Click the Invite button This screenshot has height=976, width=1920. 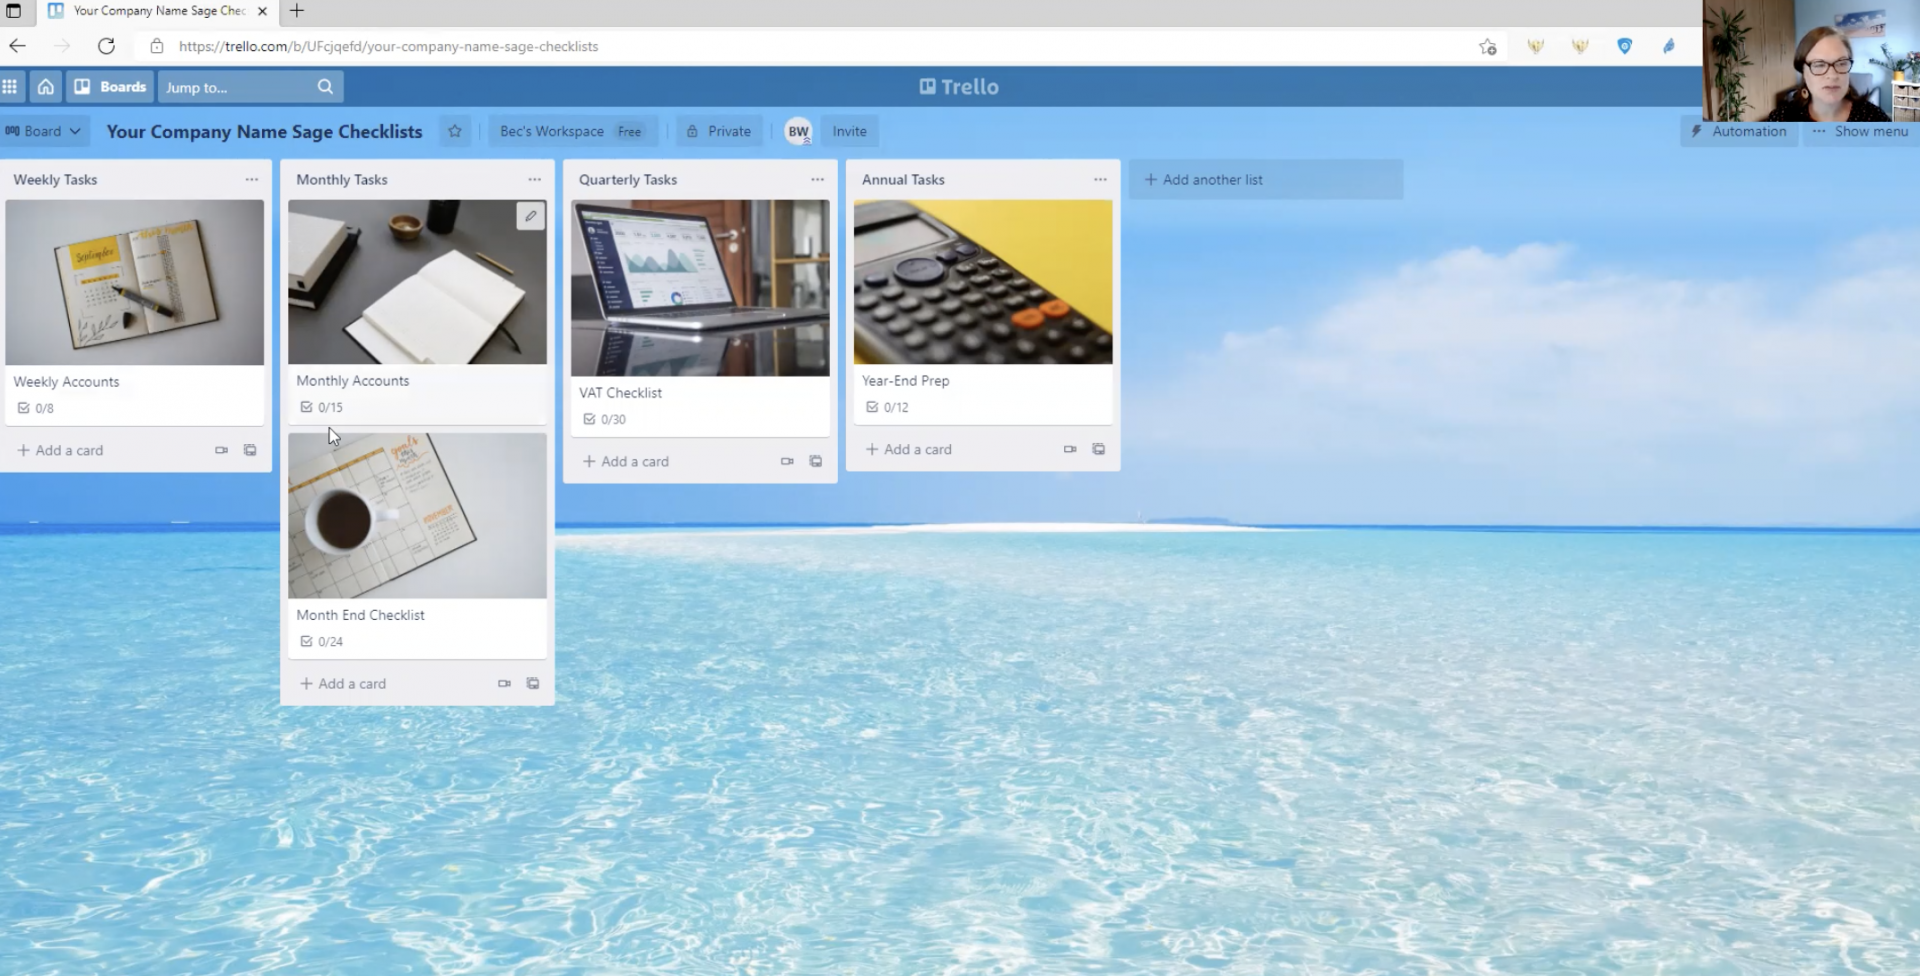click(849, 131)
